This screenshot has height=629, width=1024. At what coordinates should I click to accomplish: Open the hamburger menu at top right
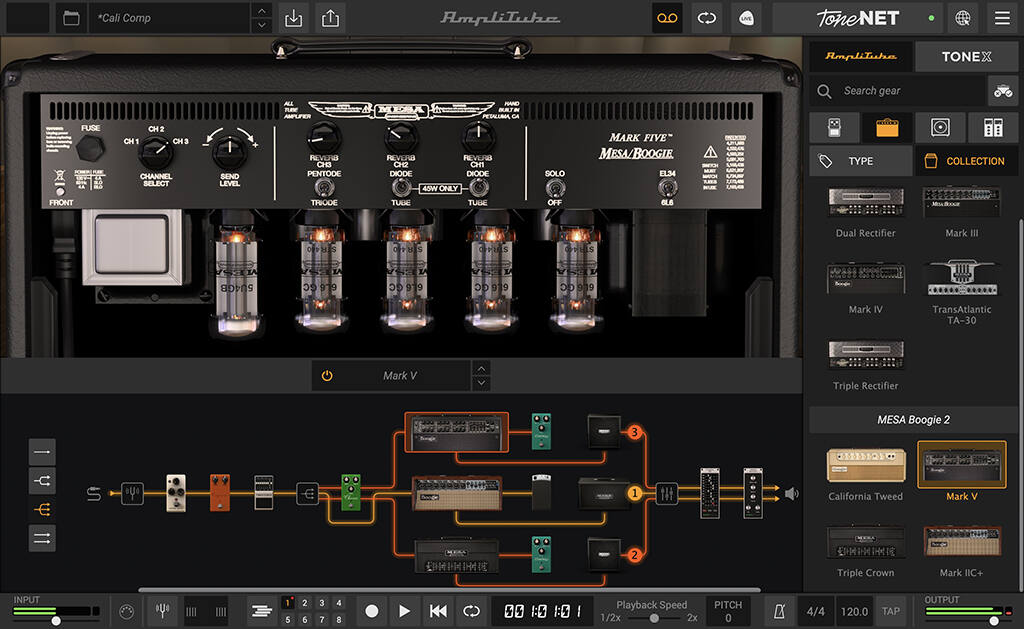[1002, 17]
